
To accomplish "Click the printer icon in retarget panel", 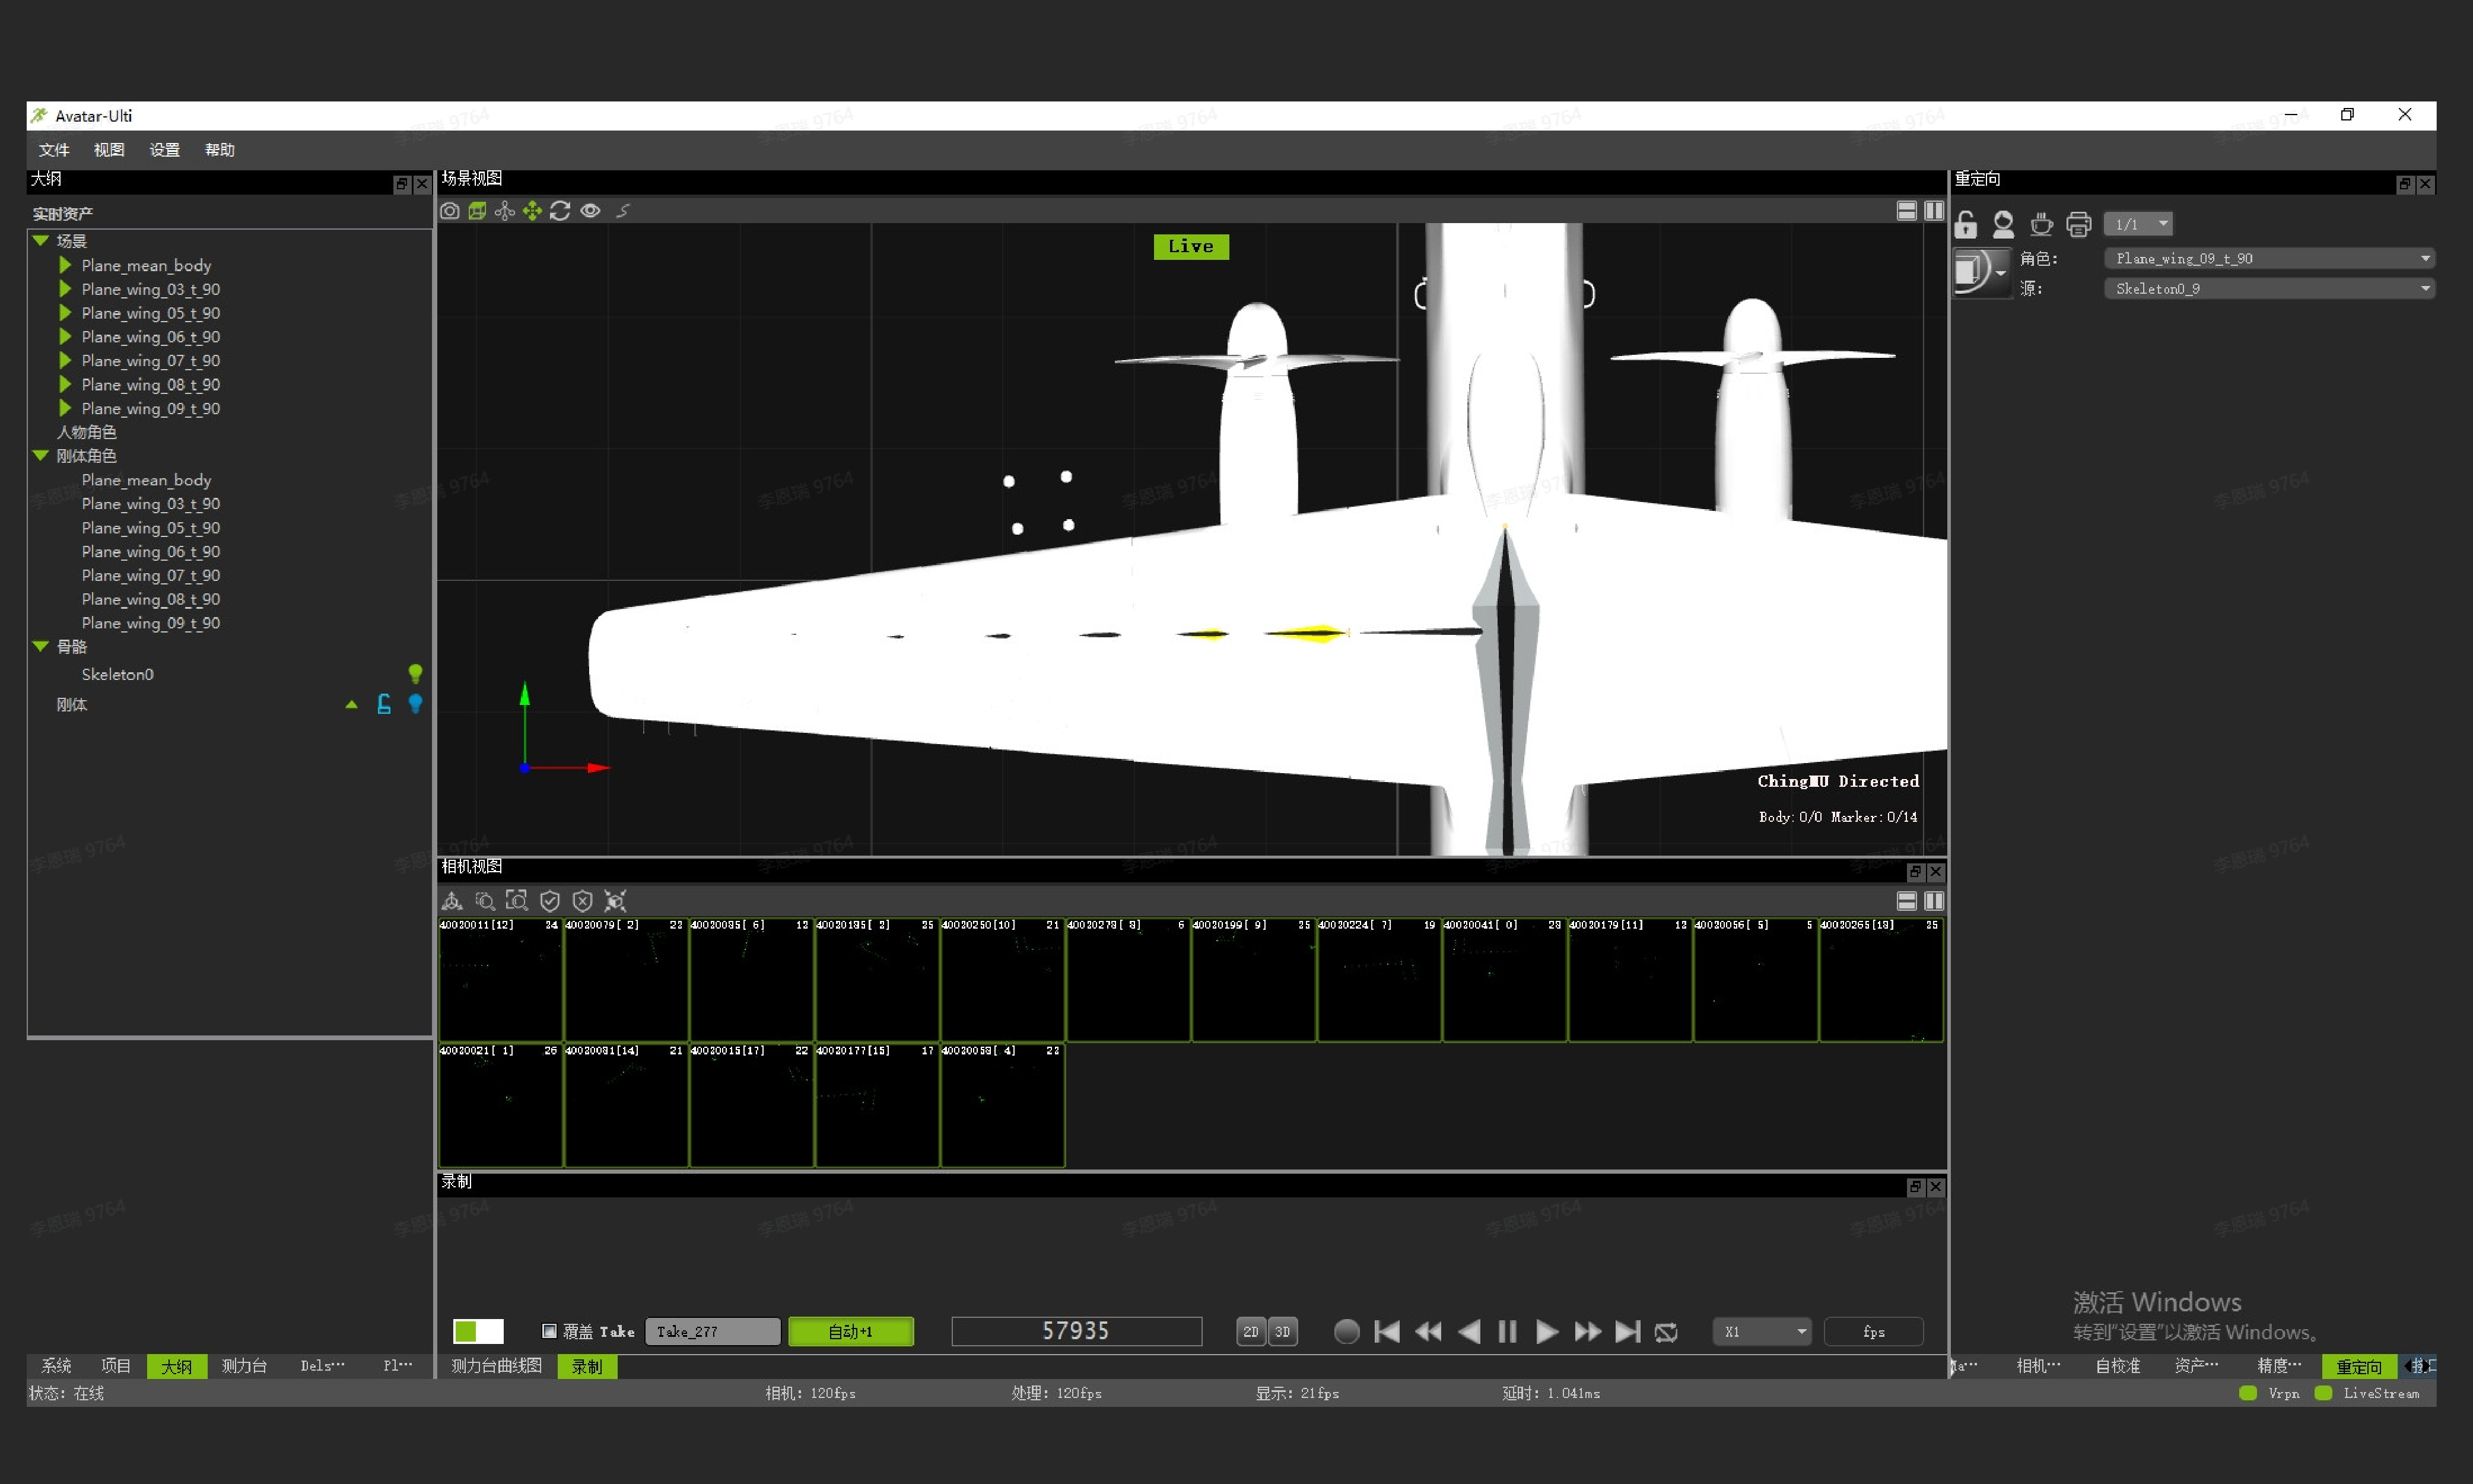I will [2078, 224].
